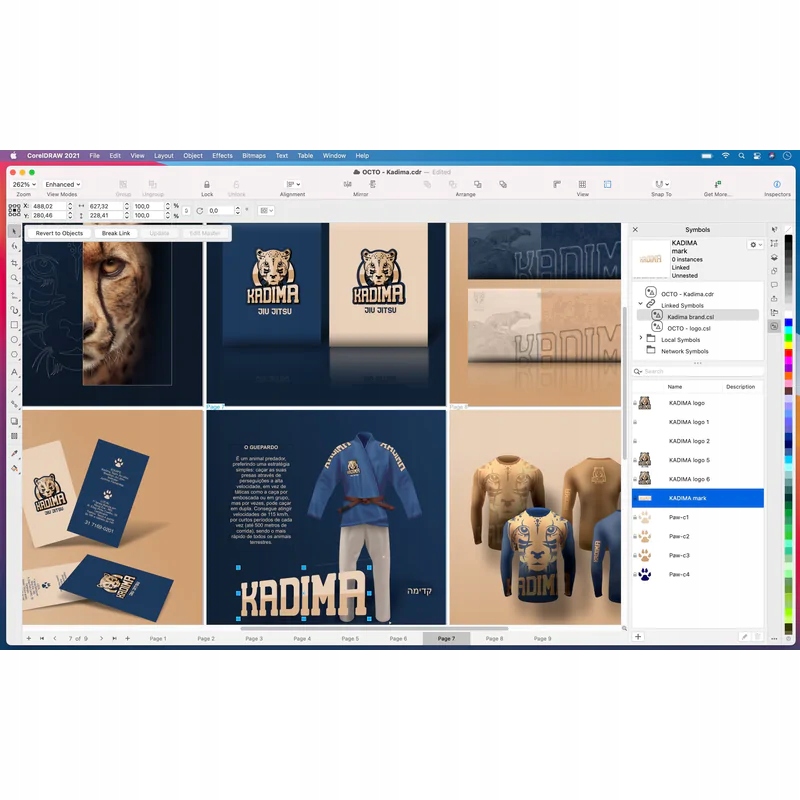The height and width of the screenshot is (800, 800).
Task: Toggle the grid view icon
Action: tap(582, 184)
